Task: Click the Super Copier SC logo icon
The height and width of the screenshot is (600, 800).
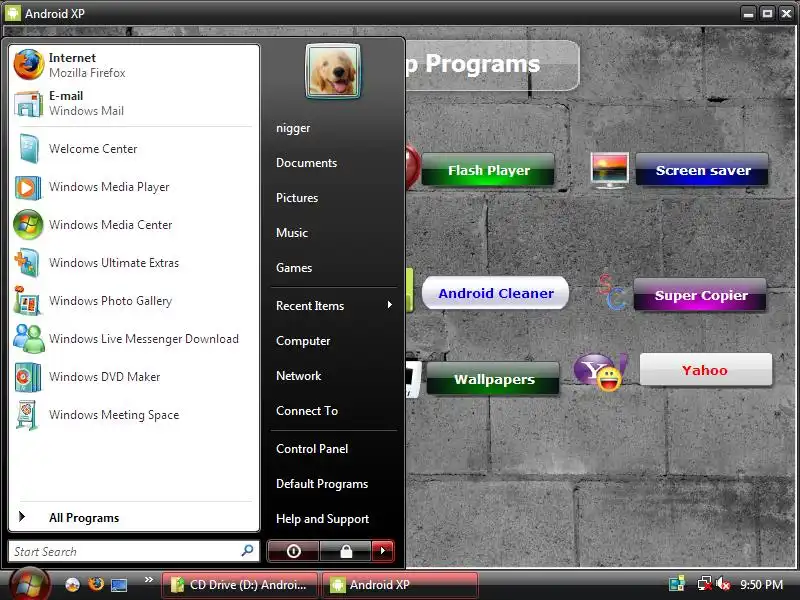Action: coord(611,292)
